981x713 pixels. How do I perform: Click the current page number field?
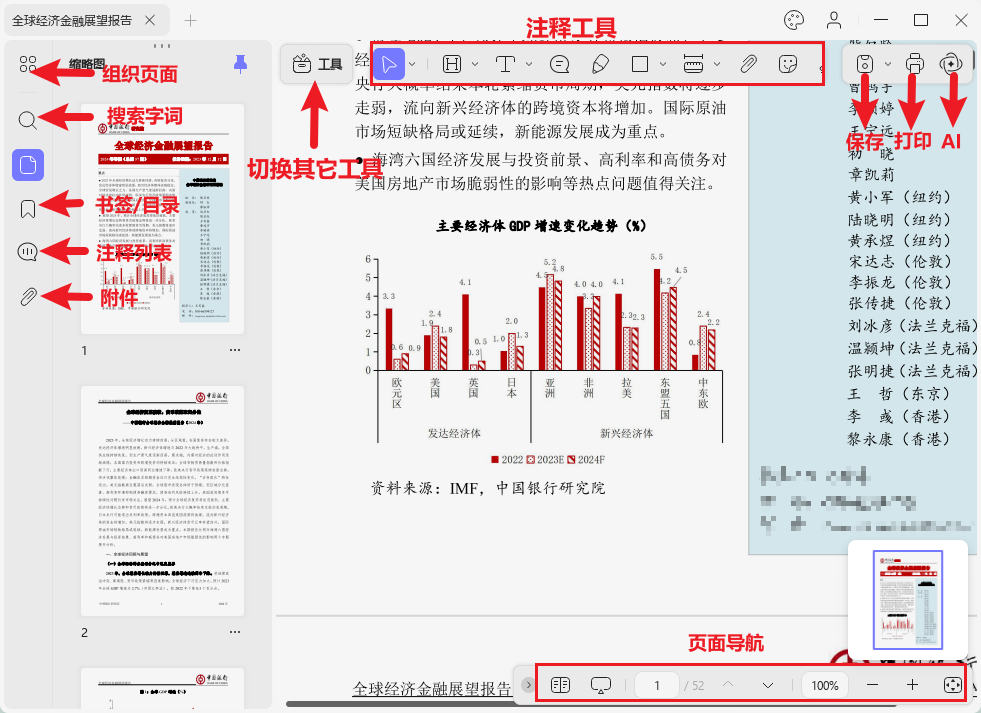pos(657,685)
